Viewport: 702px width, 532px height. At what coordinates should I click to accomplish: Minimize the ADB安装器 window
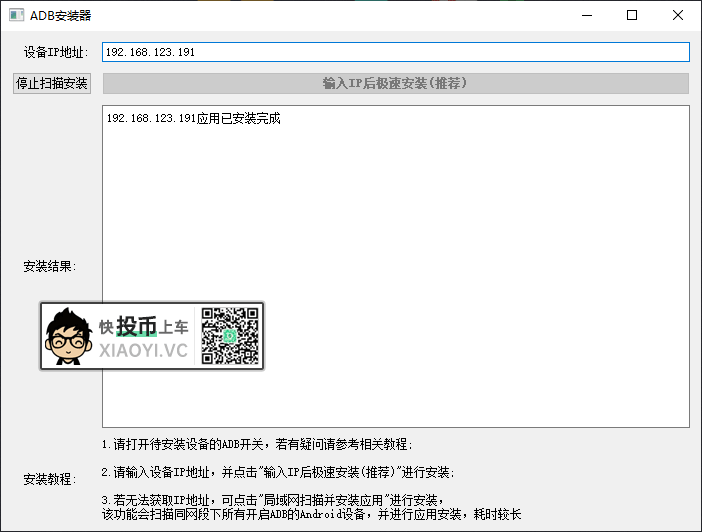(587, 15)
